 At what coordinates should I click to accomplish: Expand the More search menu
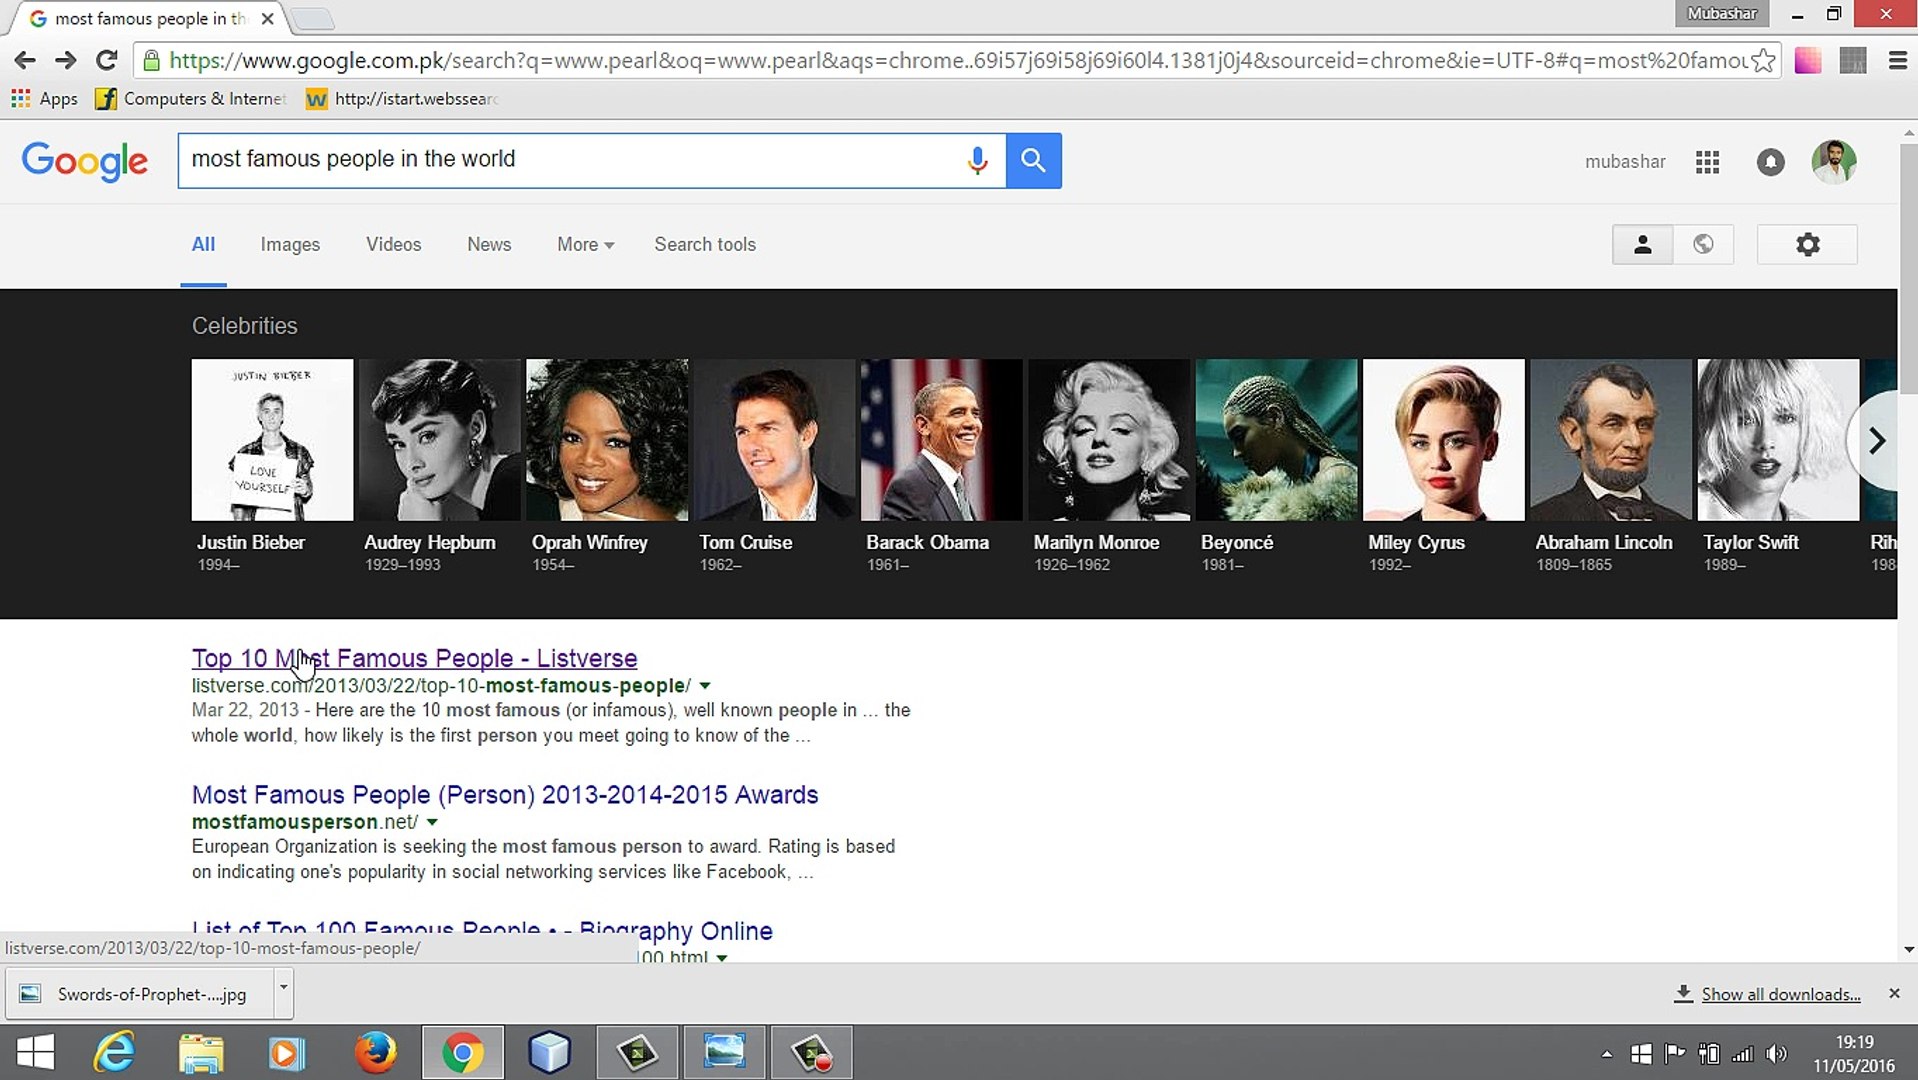pos(585,244)
